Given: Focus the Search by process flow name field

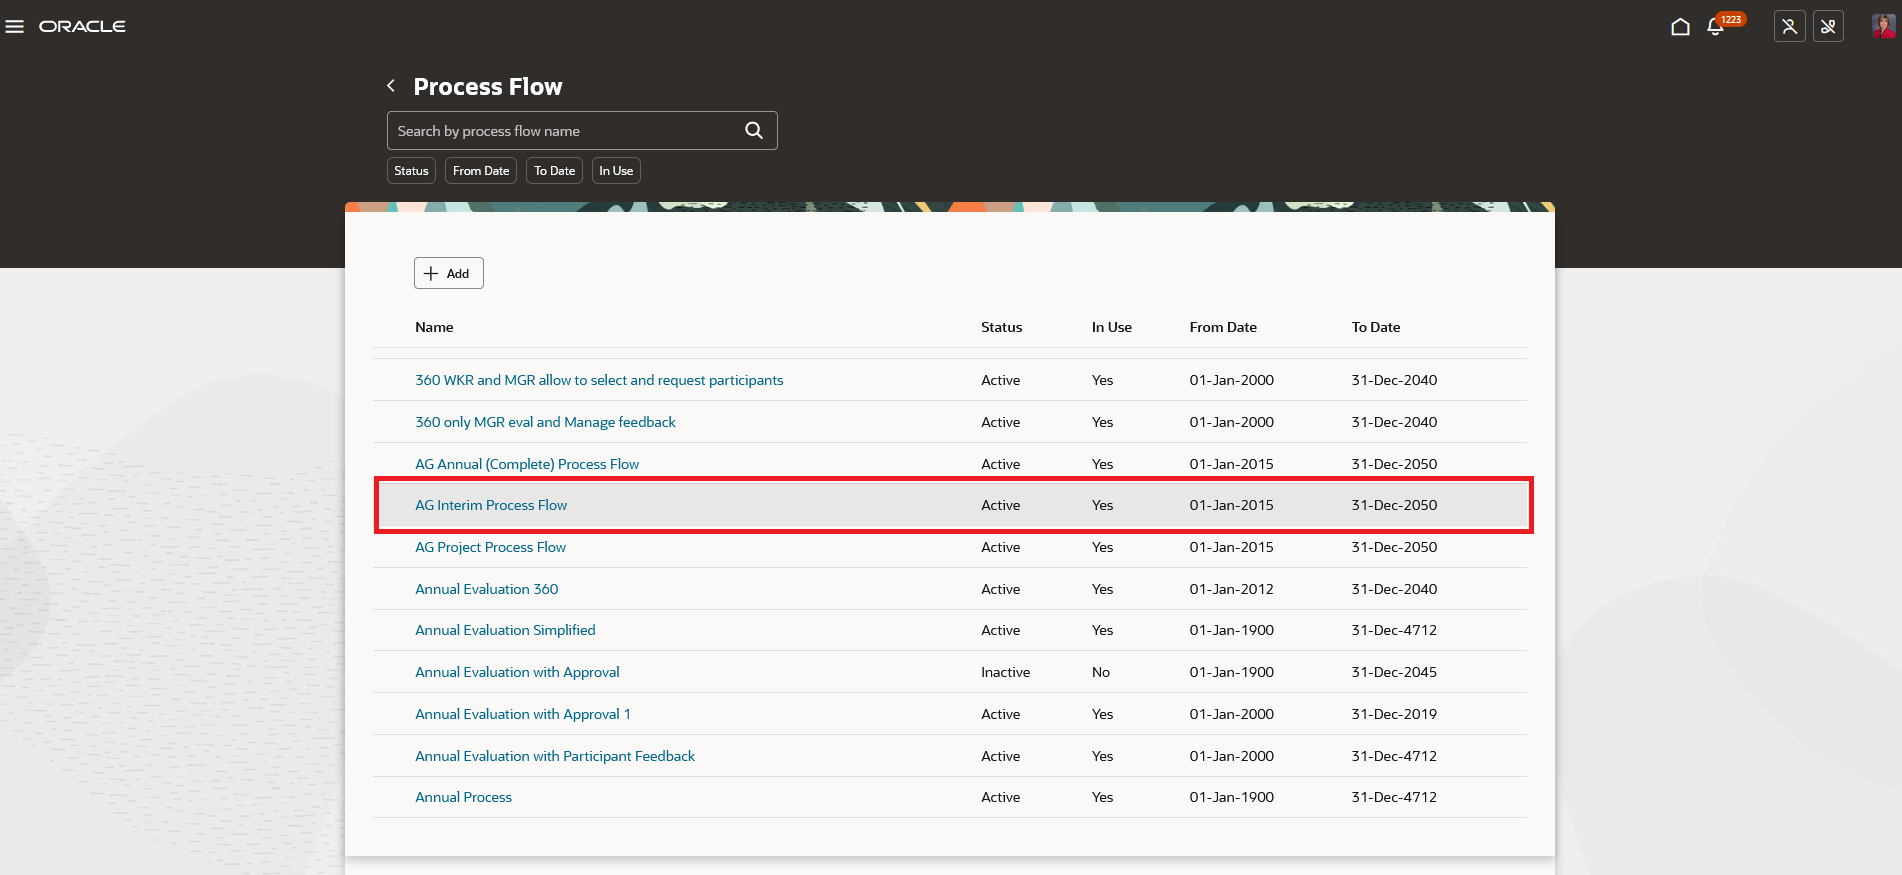Looking at the screenshot, I should [x=582, y=131].
